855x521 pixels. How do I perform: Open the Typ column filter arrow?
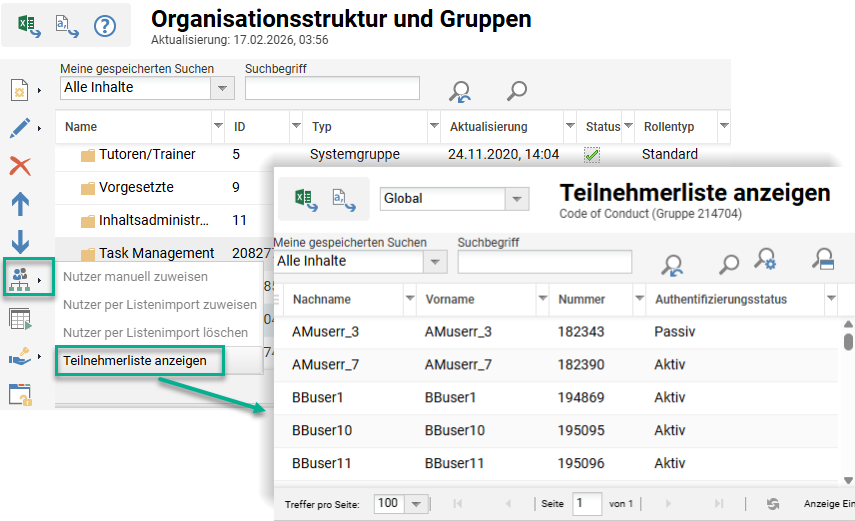point(434,126)
